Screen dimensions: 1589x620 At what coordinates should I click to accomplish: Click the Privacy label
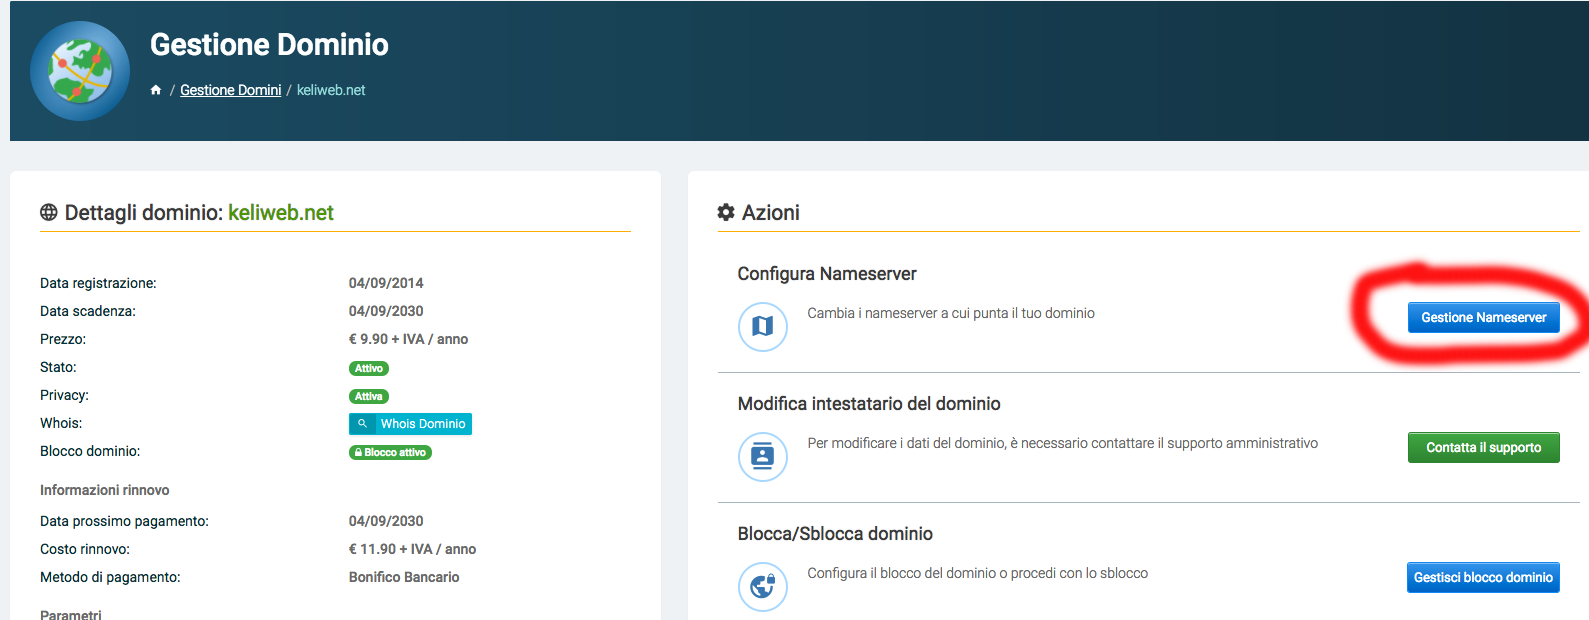click(64, 395)
